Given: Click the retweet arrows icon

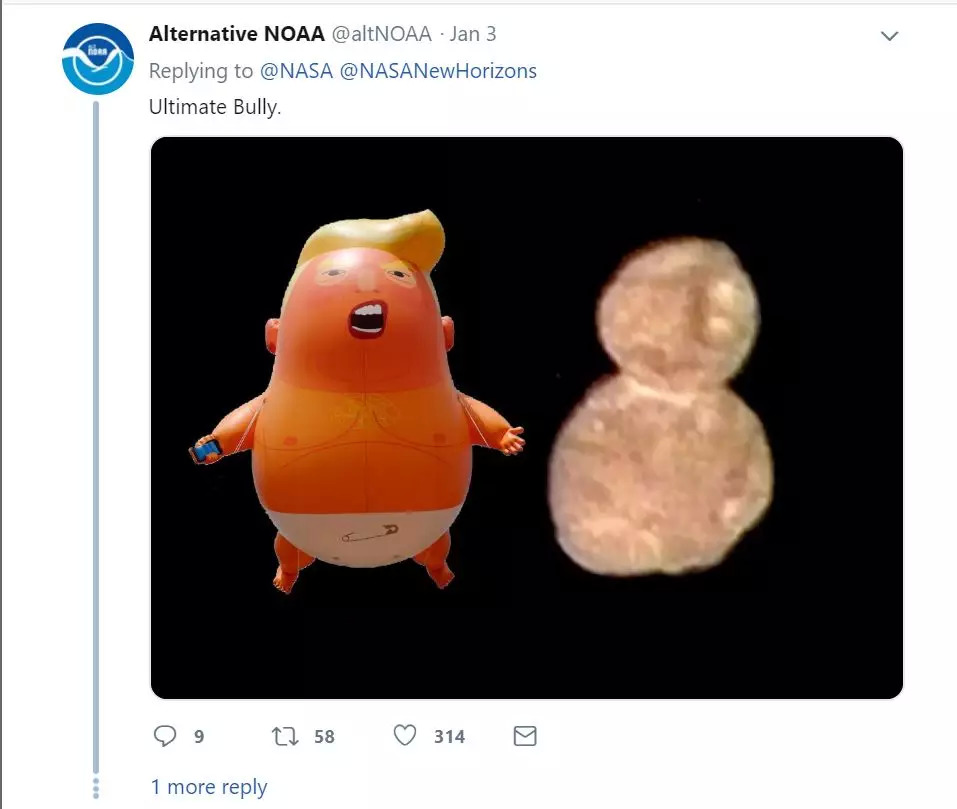Looking at the screenshot, I should [285, 736].
